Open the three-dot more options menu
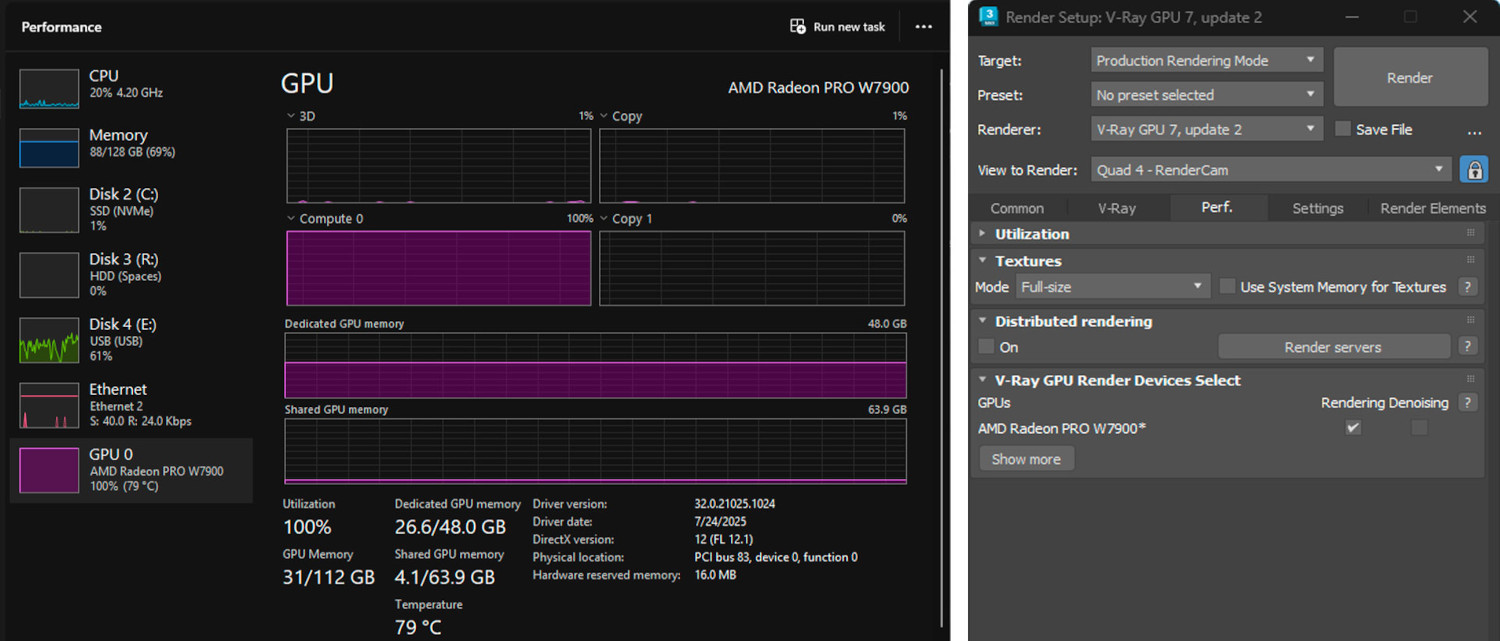This screenshot has height=641, width=1500. coord(924,27)
